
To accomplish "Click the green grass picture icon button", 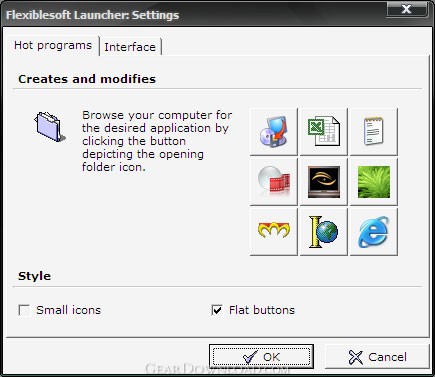I will click(374, 182).
